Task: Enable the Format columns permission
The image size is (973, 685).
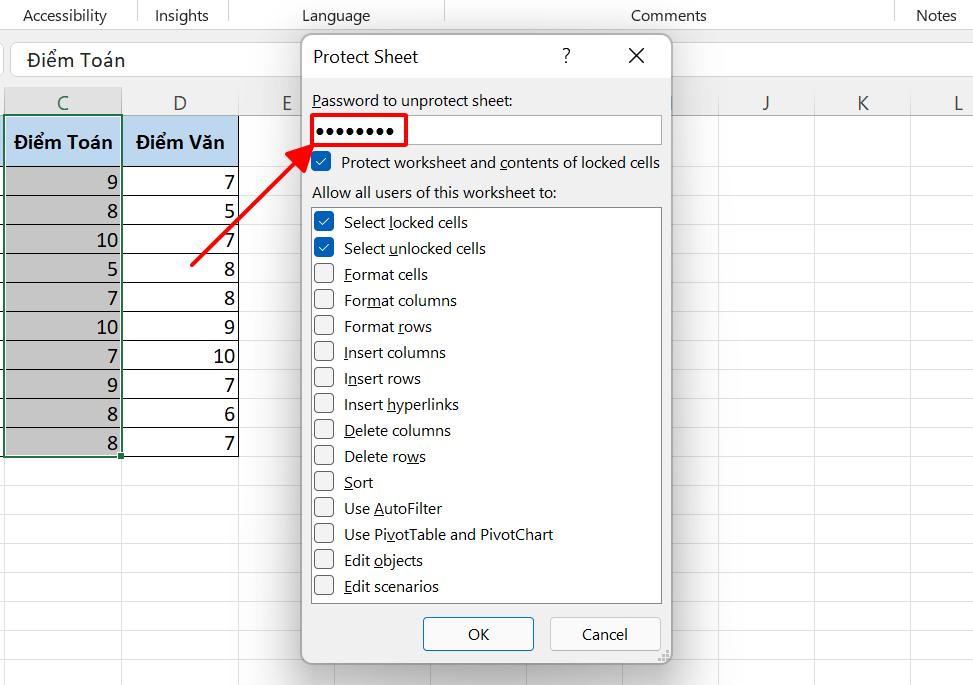Action: click(324, 300)
